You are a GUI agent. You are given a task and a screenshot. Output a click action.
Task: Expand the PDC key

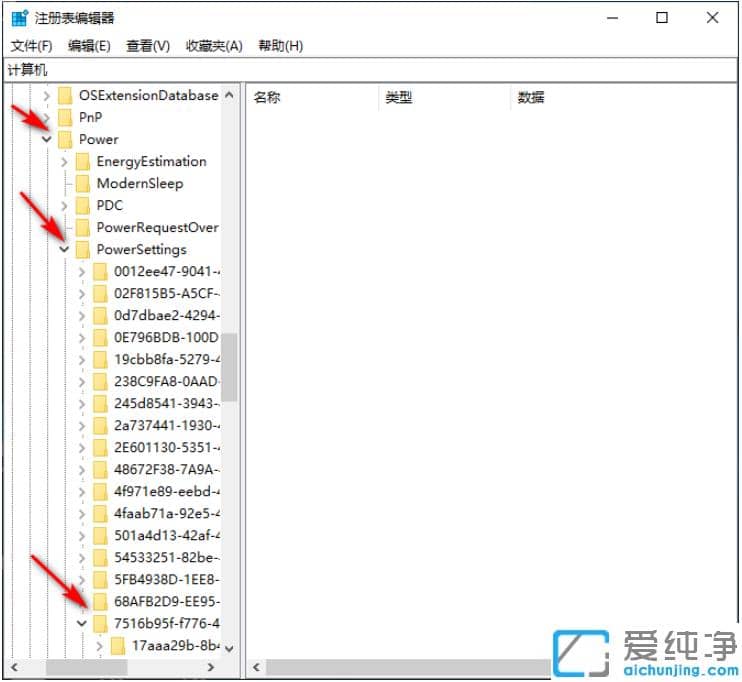pyautogui.click(x=64, y=205)
